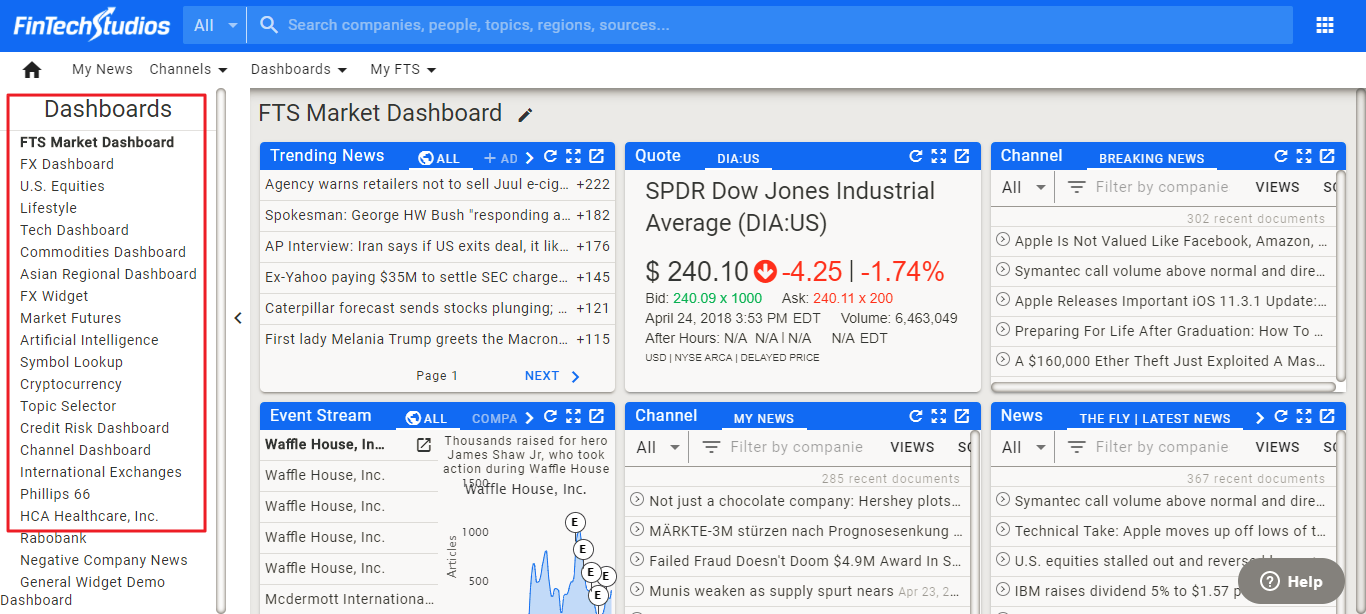Focus Filter by companies in Breaking News
Viewport: 1366px width, 614px height.
pos(1161,187)
